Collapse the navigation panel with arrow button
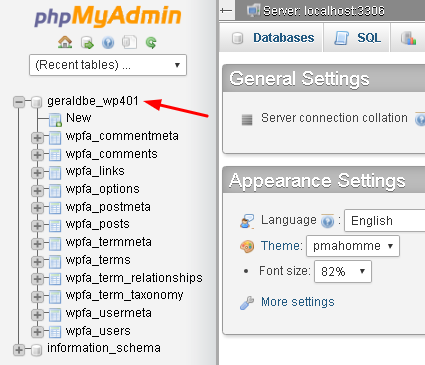Viewport: 425px width, 365px height. 226,11
